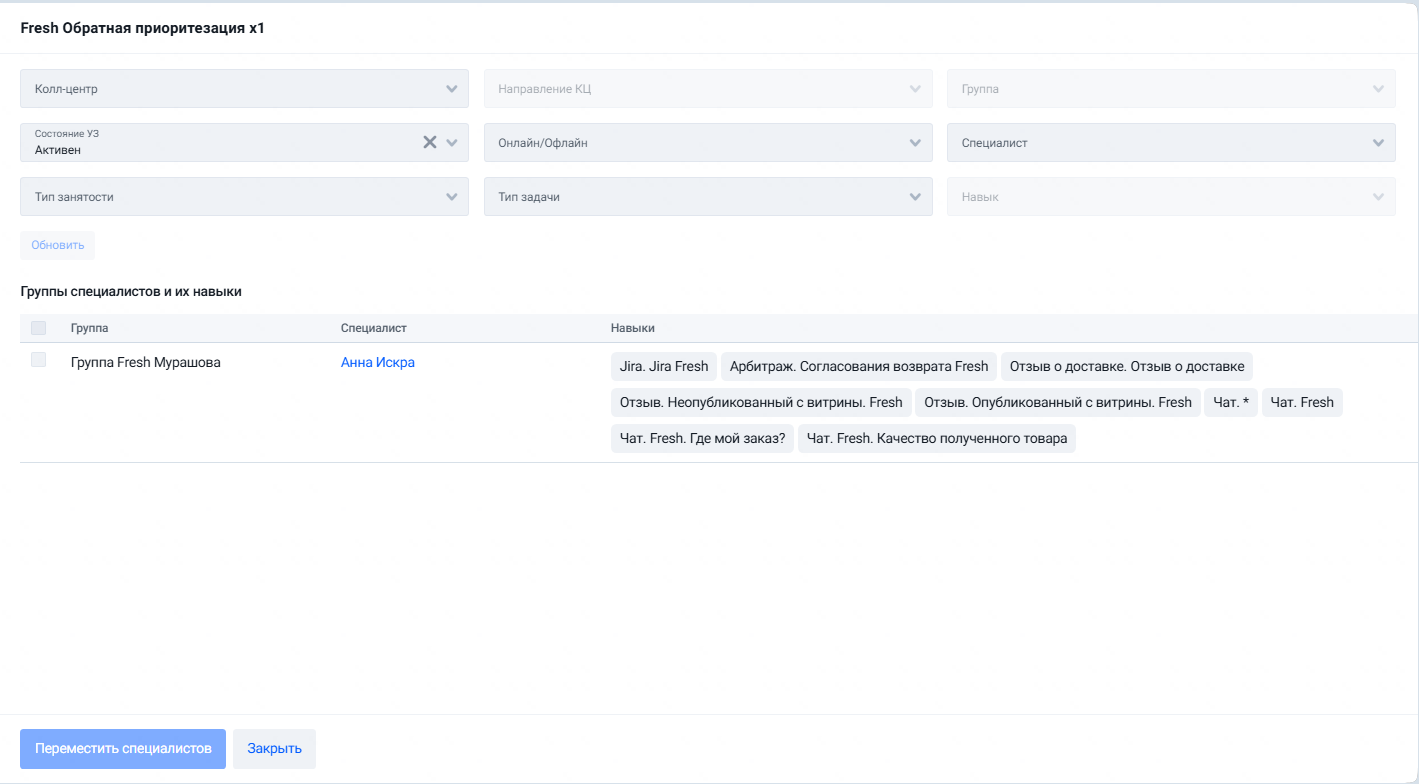Click the Группа column header
This screenshot has width=1419, height=784.
pos(89,328)
